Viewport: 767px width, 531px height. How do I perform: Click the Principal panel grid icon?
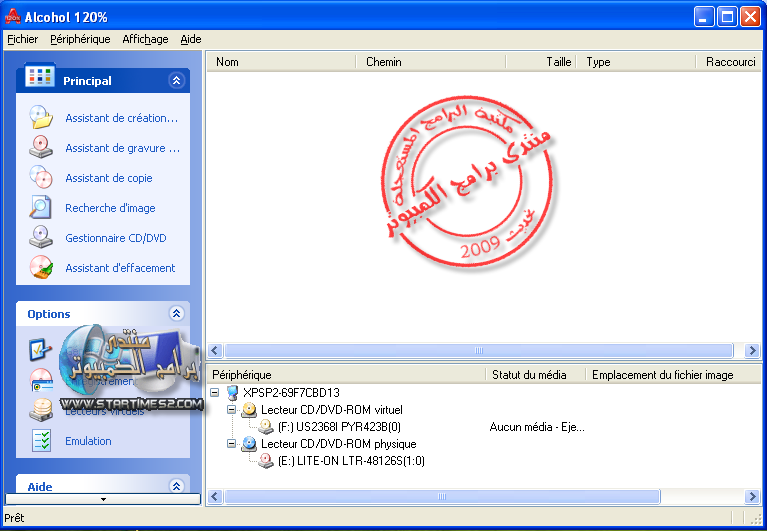(40, 76)
